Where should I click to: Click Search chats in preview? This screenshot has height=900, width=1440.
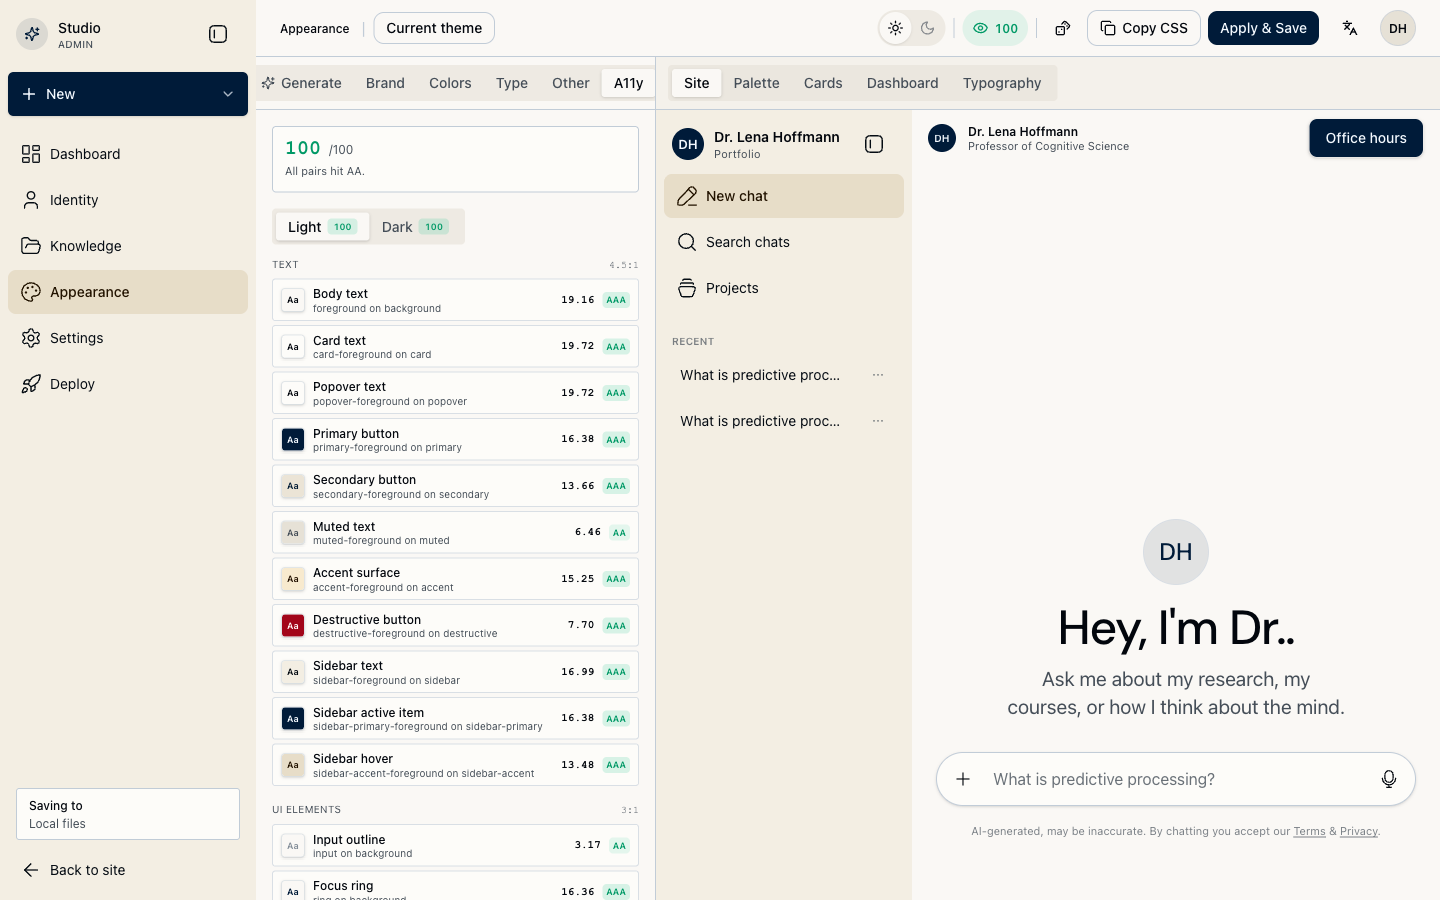[784, 242]
